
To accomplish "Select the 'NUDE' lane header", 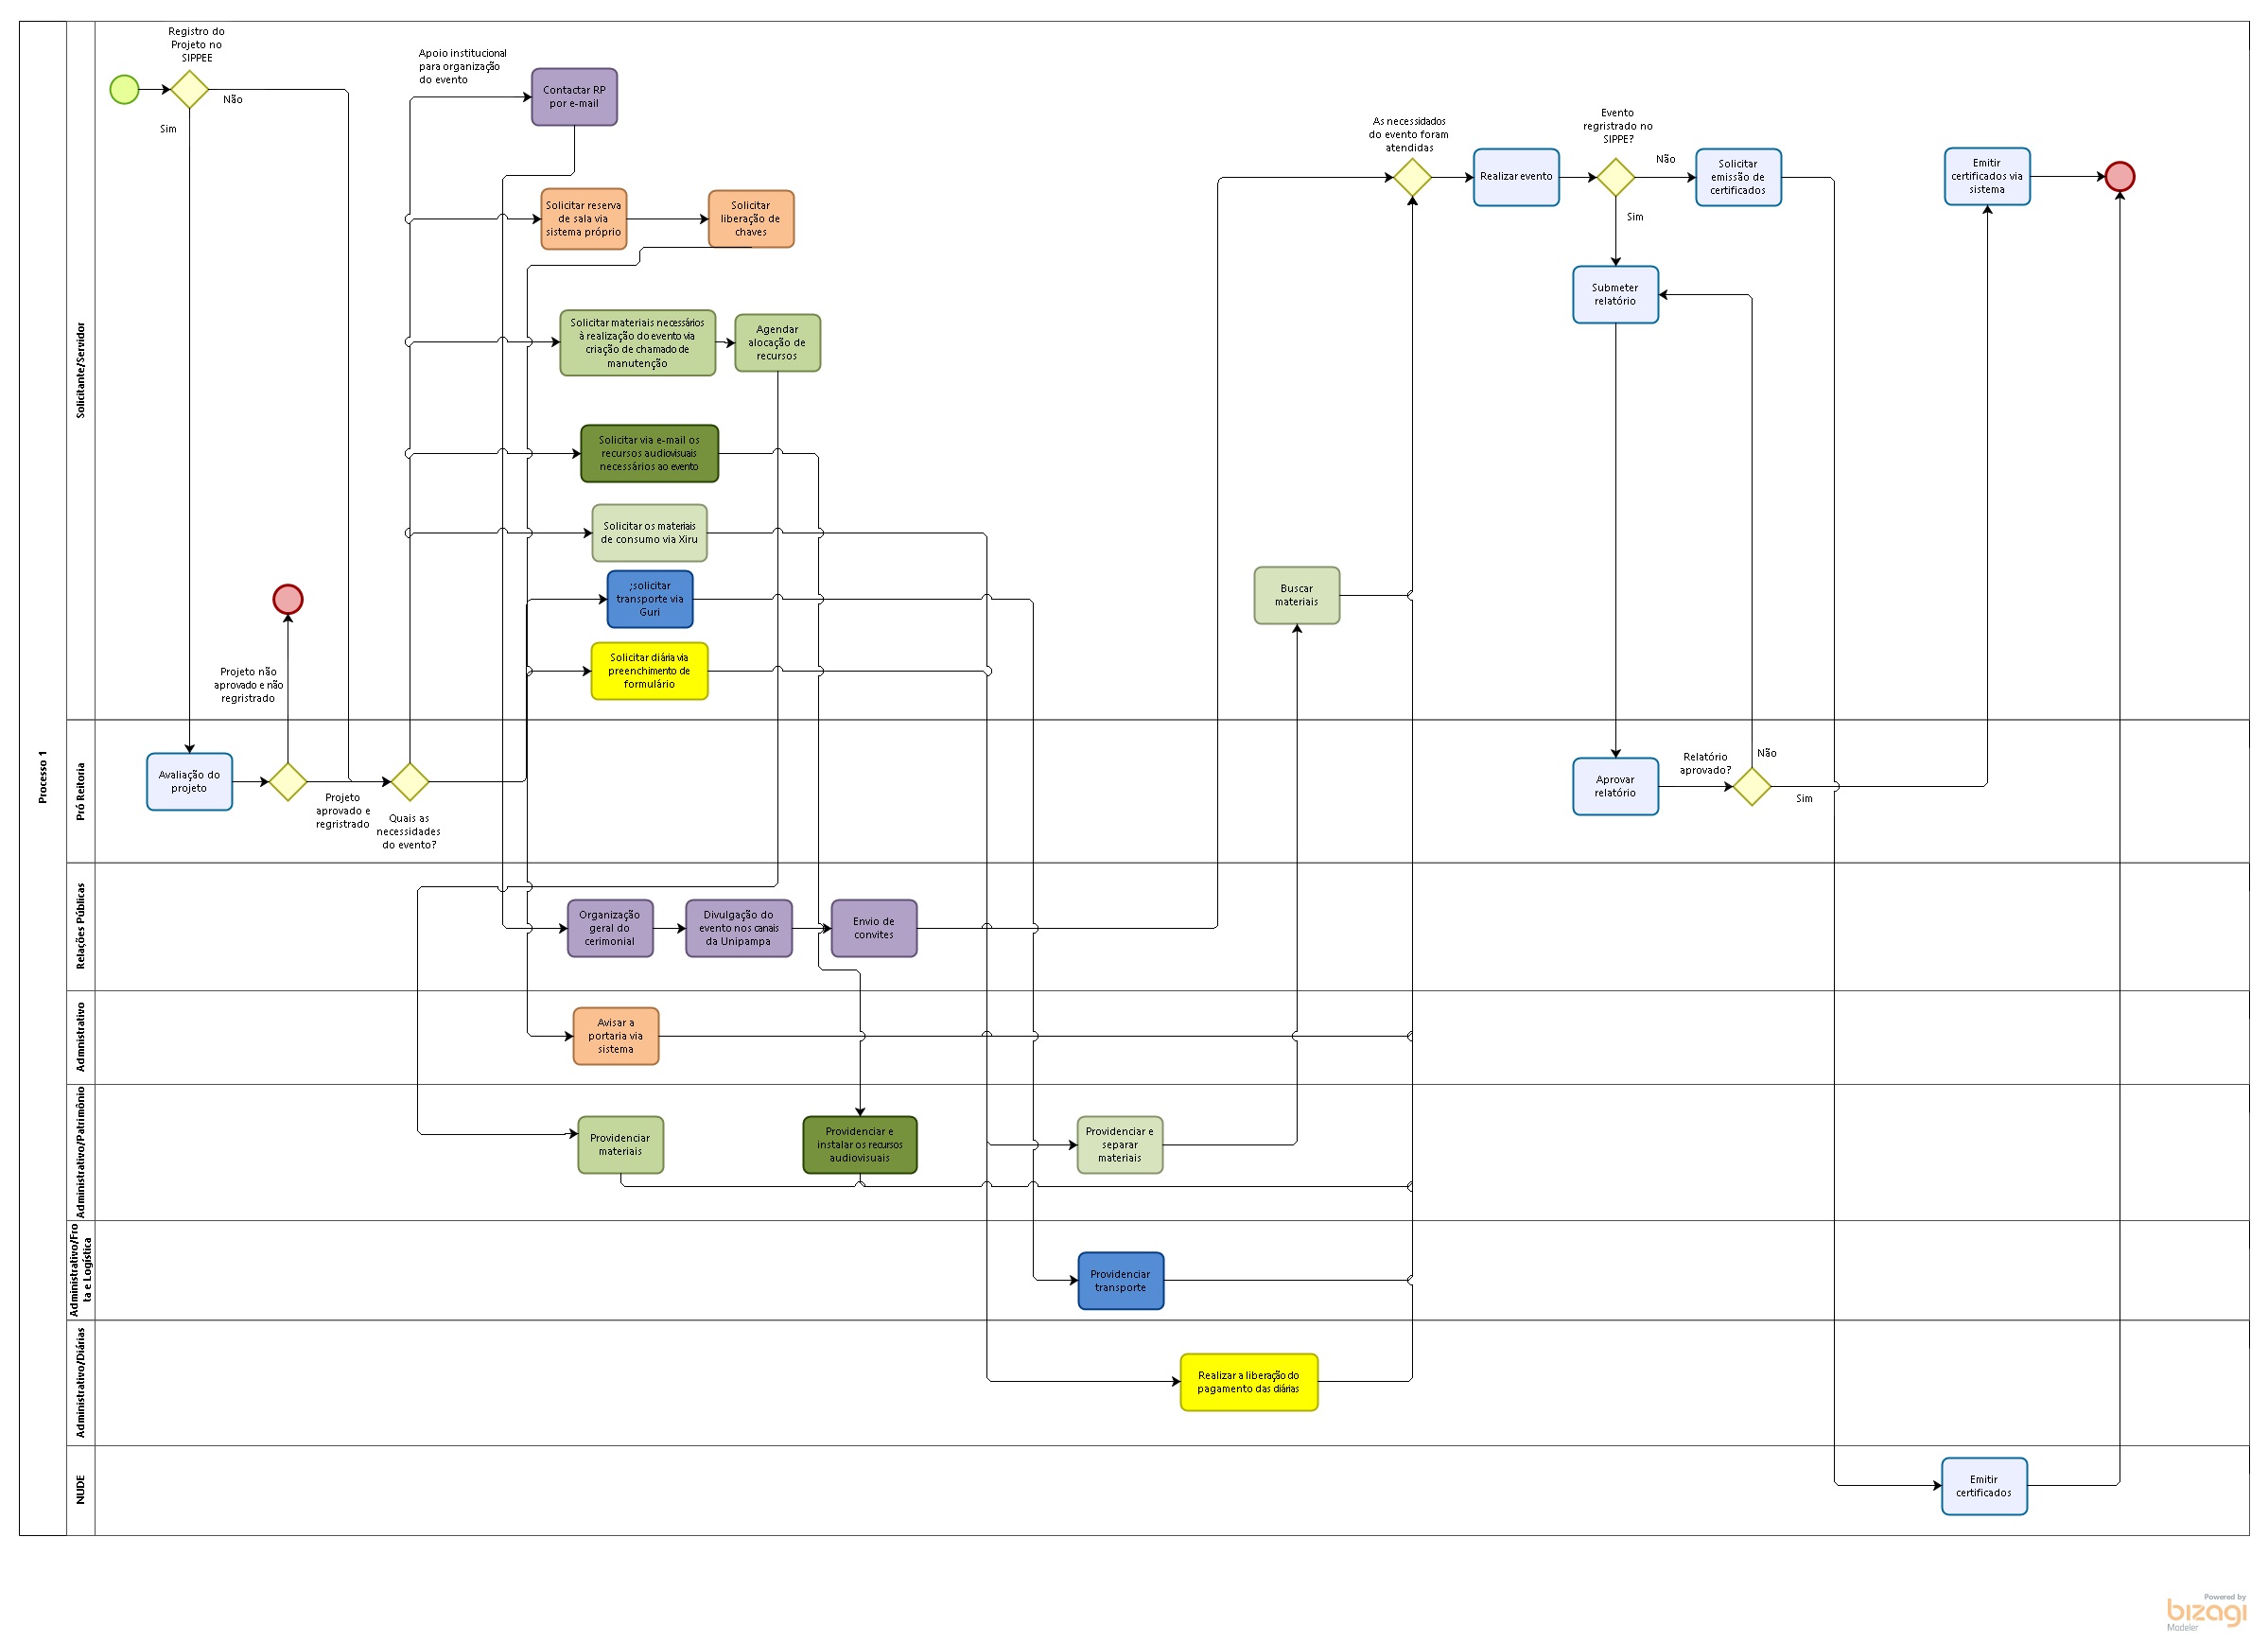I will click(81, 1489).
